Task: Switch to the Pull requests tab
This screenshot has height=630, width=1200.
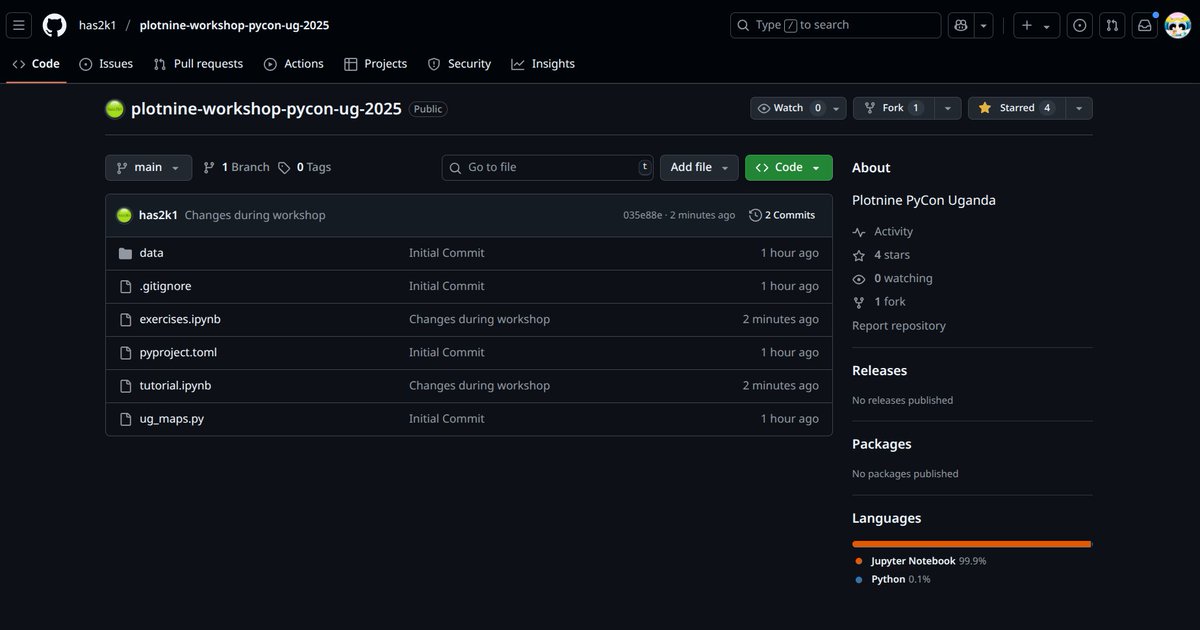Action: (x=198, y=64)
